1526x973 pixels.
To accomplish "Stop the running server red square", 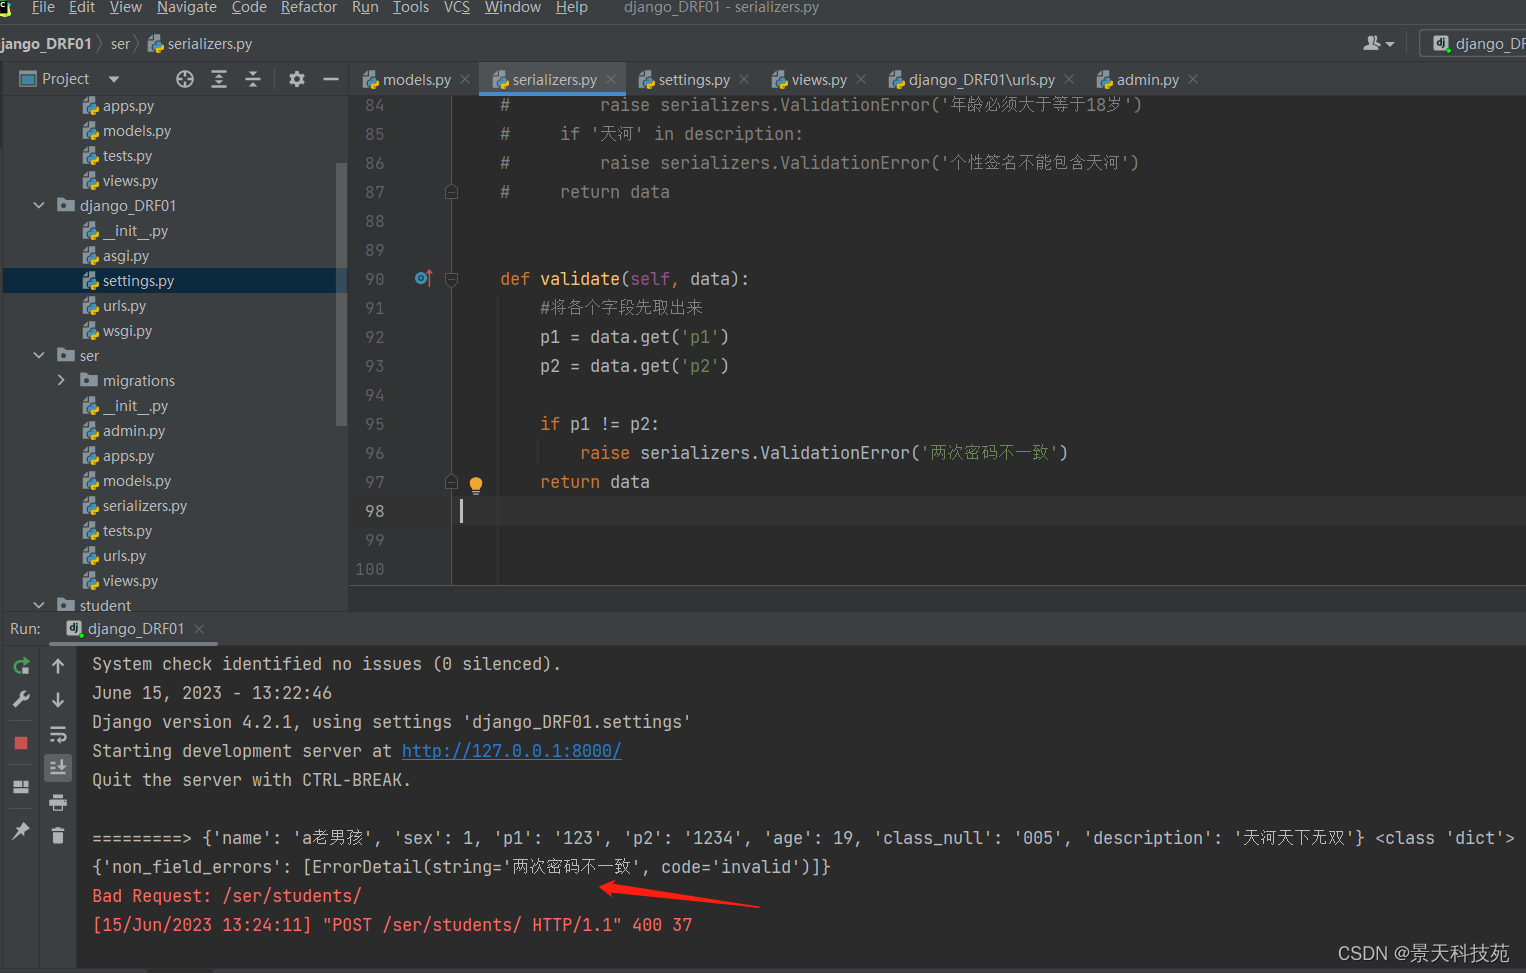I will [x=21, y=743].
